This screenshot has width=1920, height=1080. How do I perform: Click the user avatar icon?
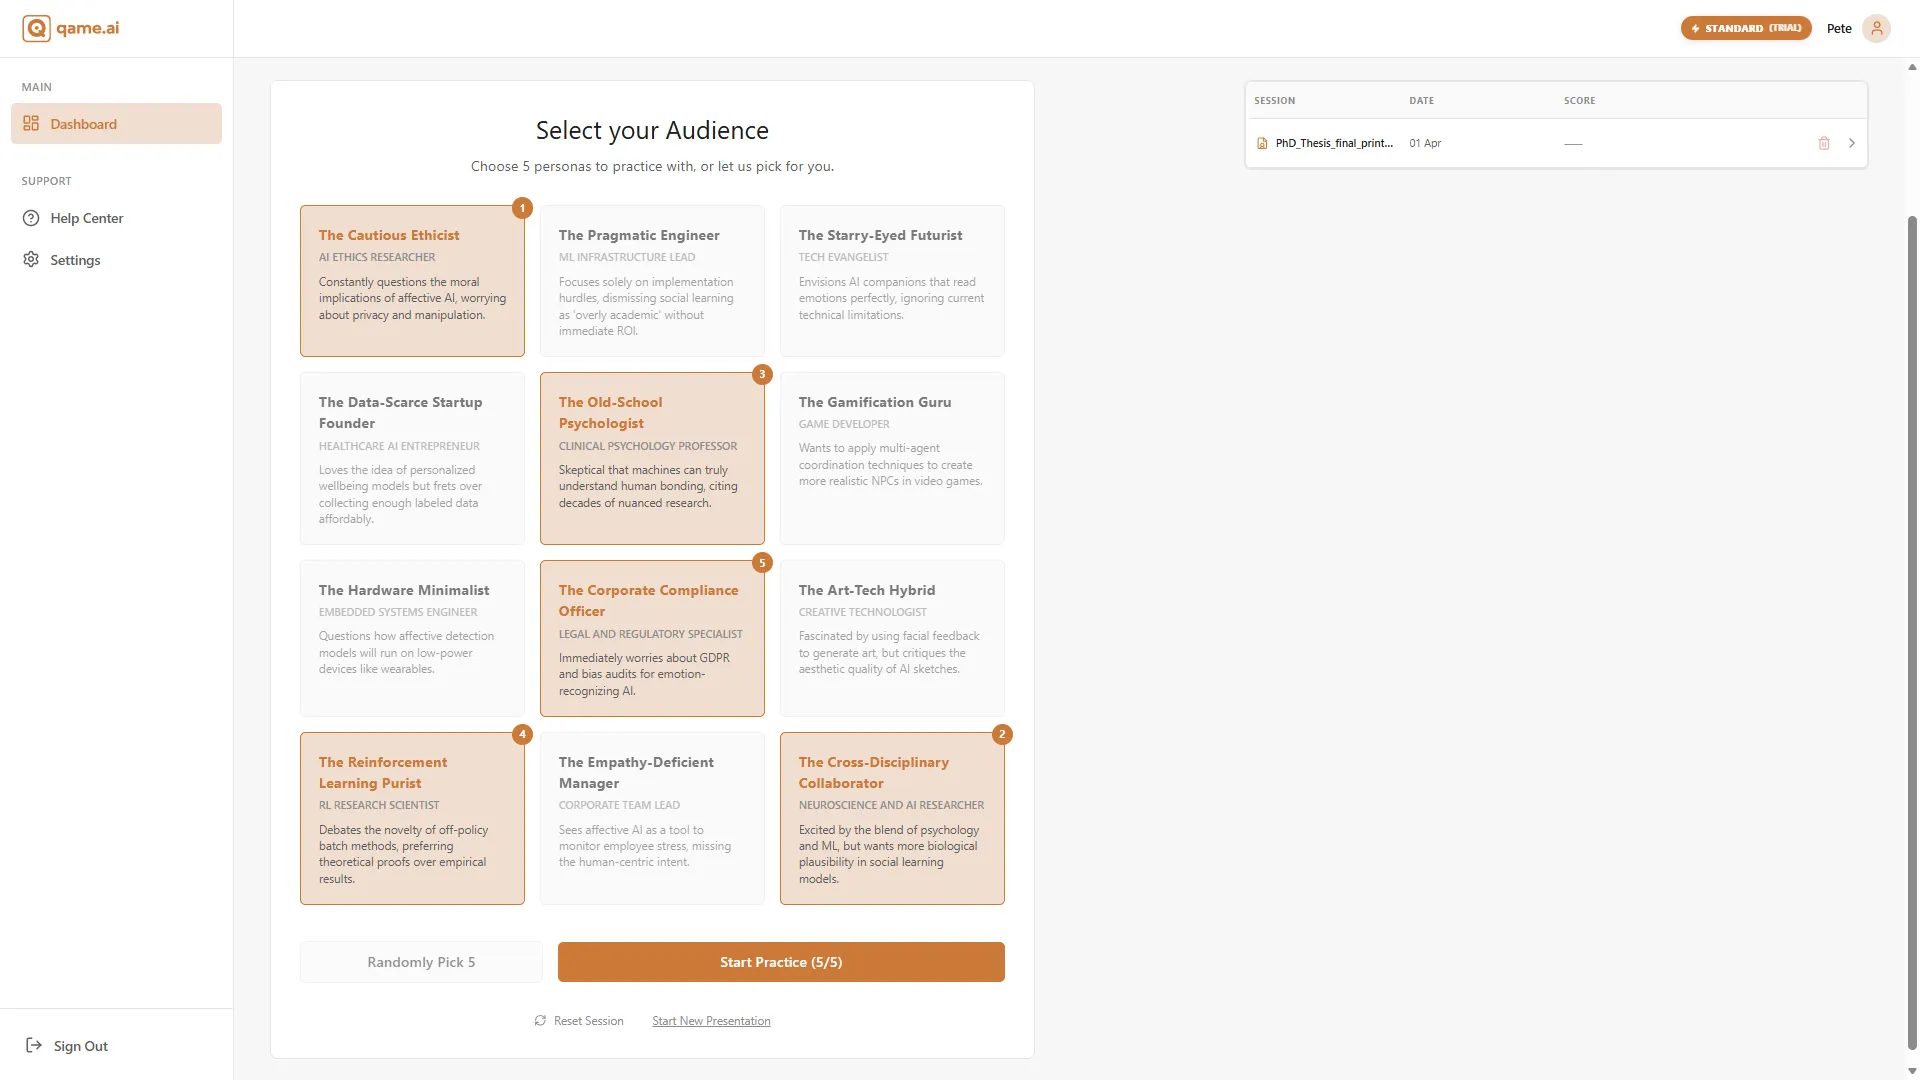pos(1877,28)
